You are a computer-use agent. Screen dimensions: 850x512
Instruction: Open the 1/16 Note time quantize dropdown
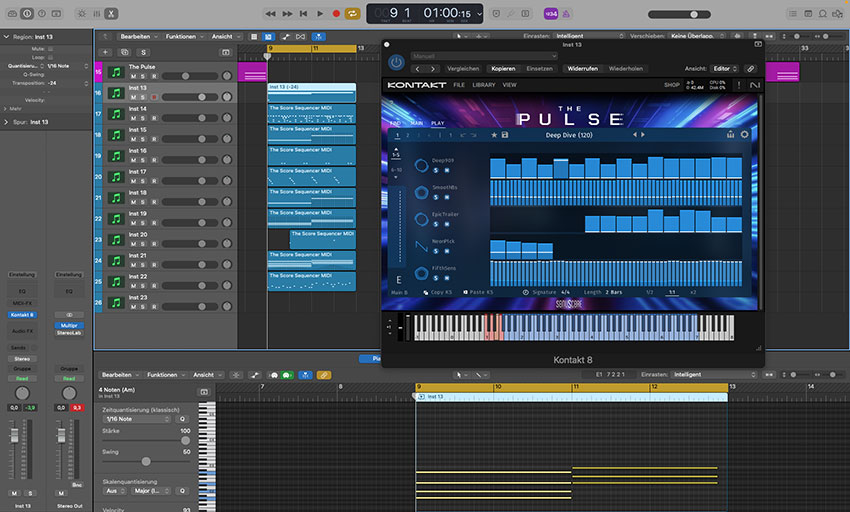[x=137, y=419]
